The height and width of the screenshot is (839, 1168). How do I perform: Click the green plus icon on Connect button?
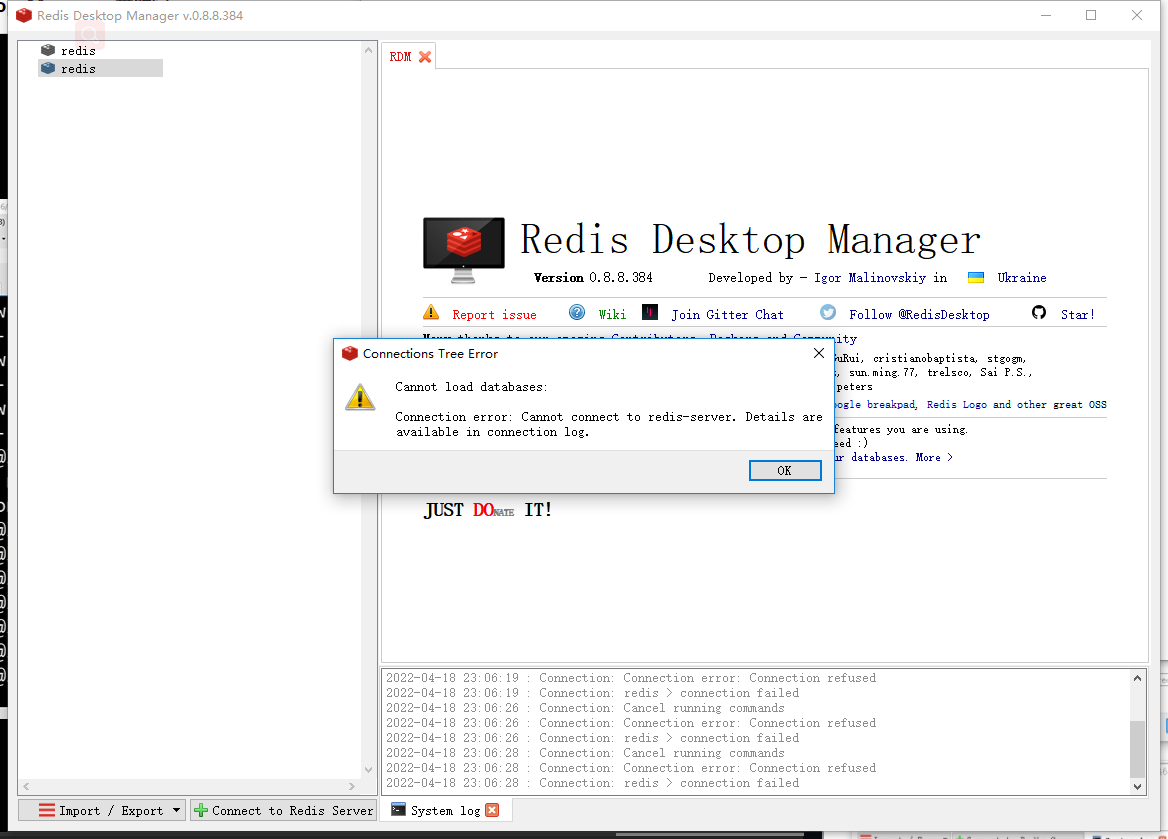tap(200, 810)
